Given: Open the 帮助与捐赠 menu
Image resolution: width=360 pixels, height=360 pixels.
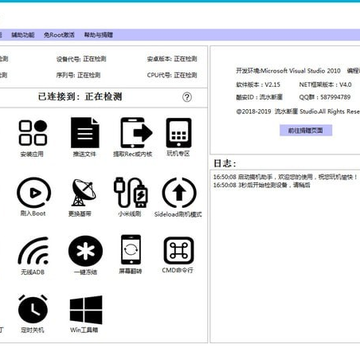Looking at the screenshot, I should click(x=98, y=35).
